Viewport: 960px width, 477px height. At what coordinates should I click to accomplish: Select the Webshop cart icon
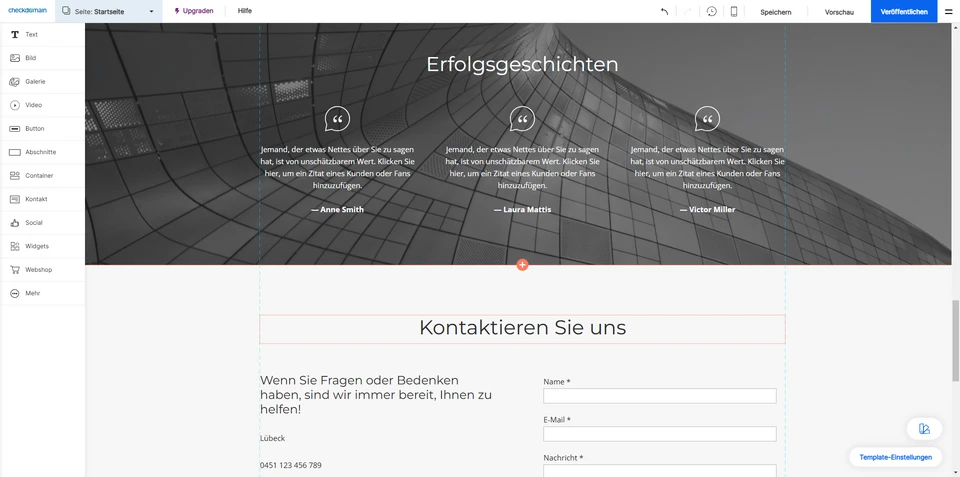(x=15, y=269)
